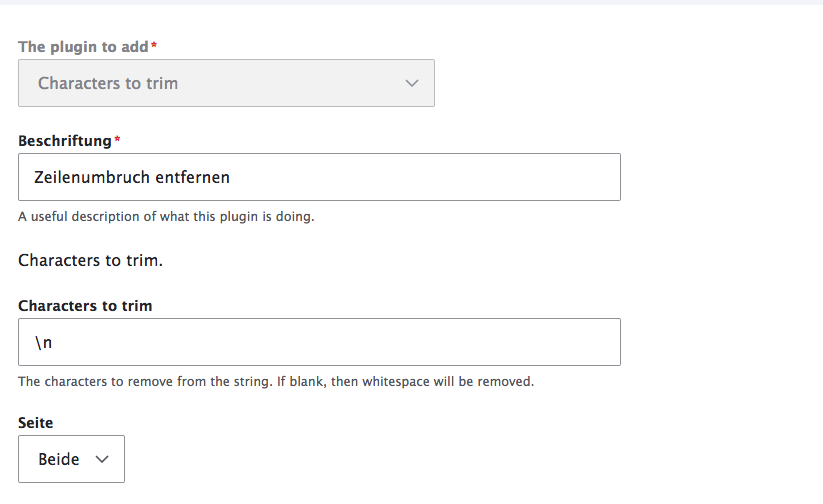
Task: Select the 'Beide' text in the Seite box
Action: 59,459
